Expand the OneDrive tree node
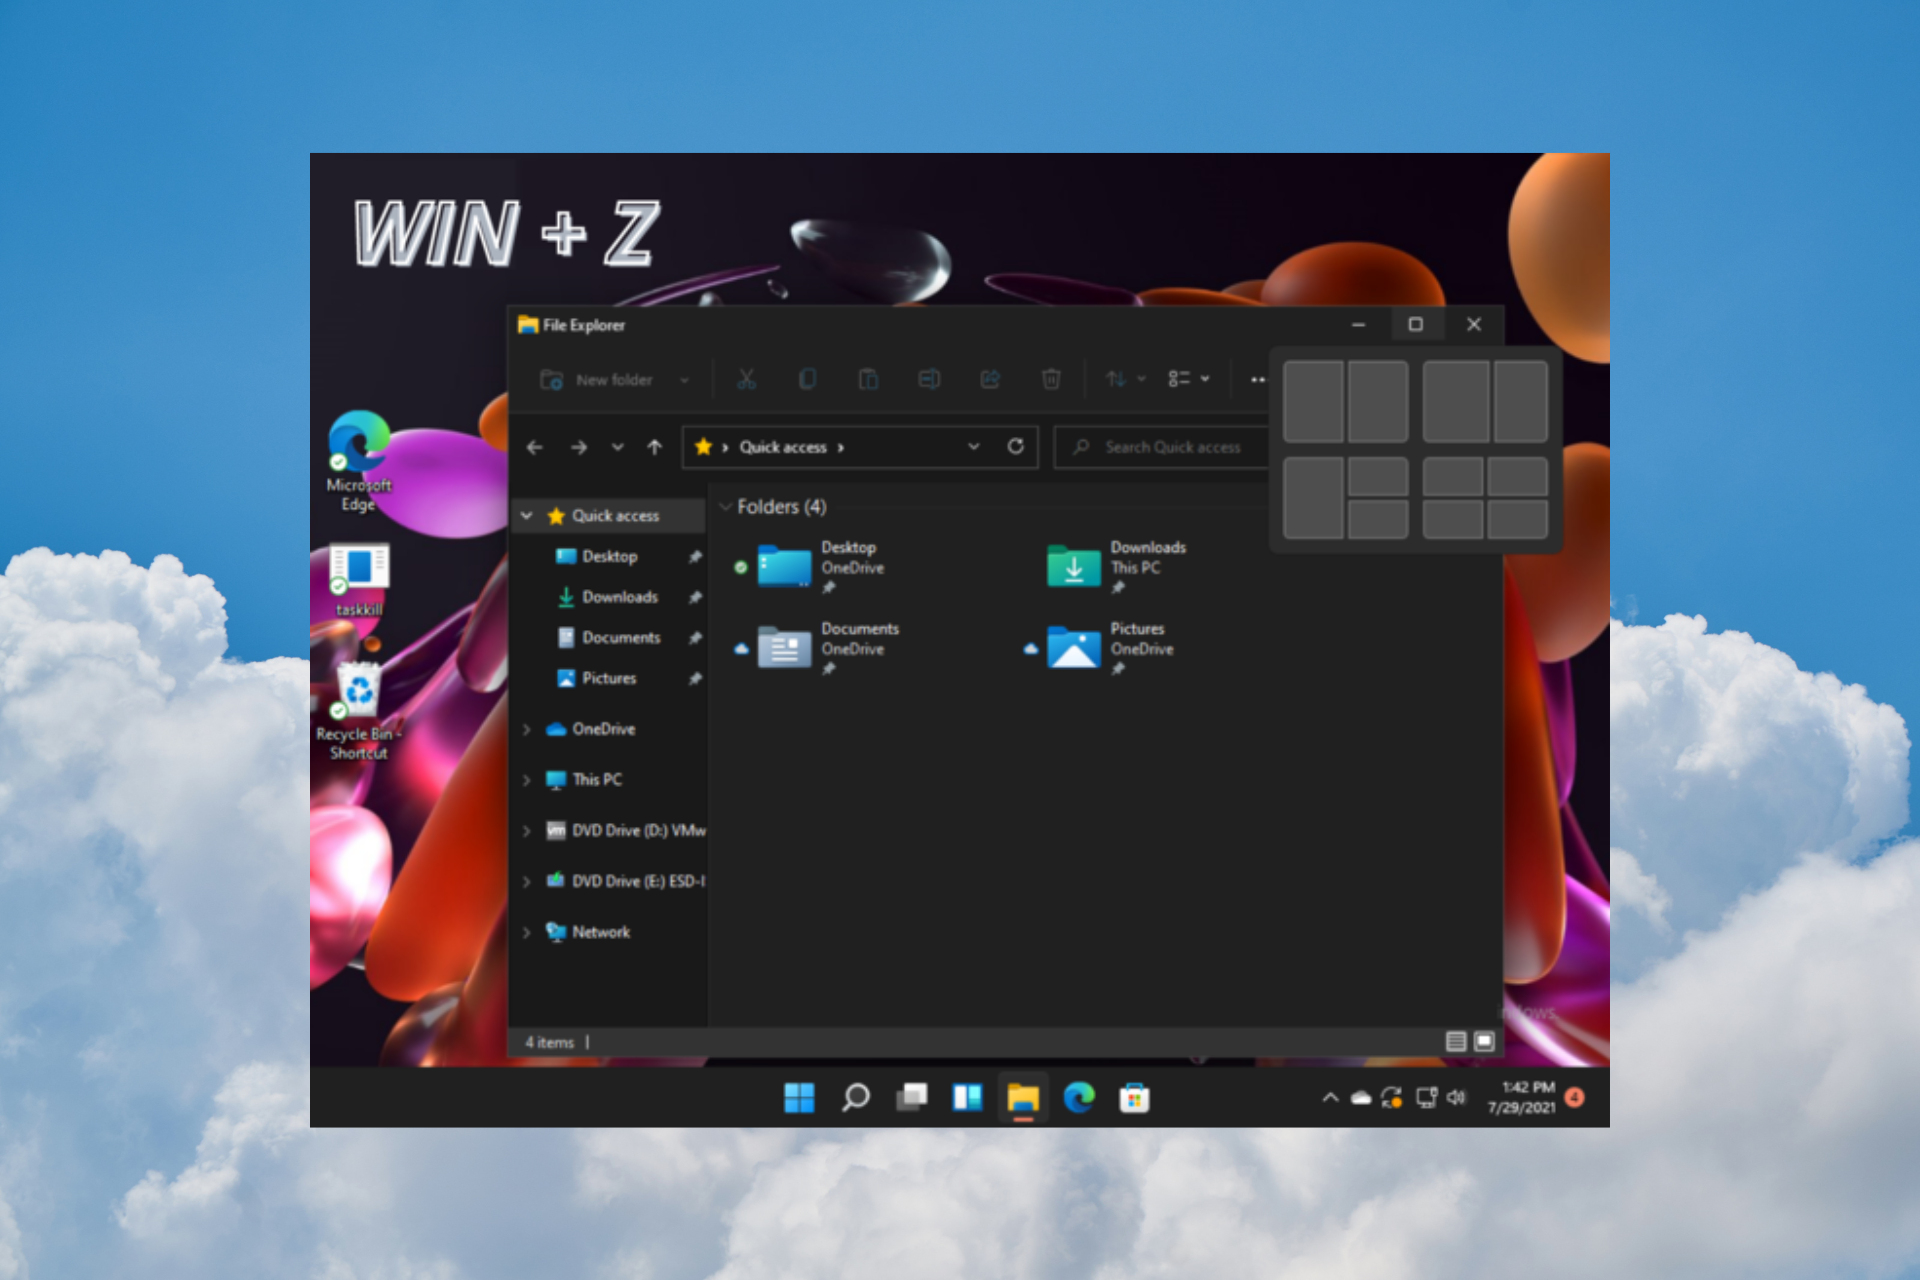 click(x=527, y=729)
